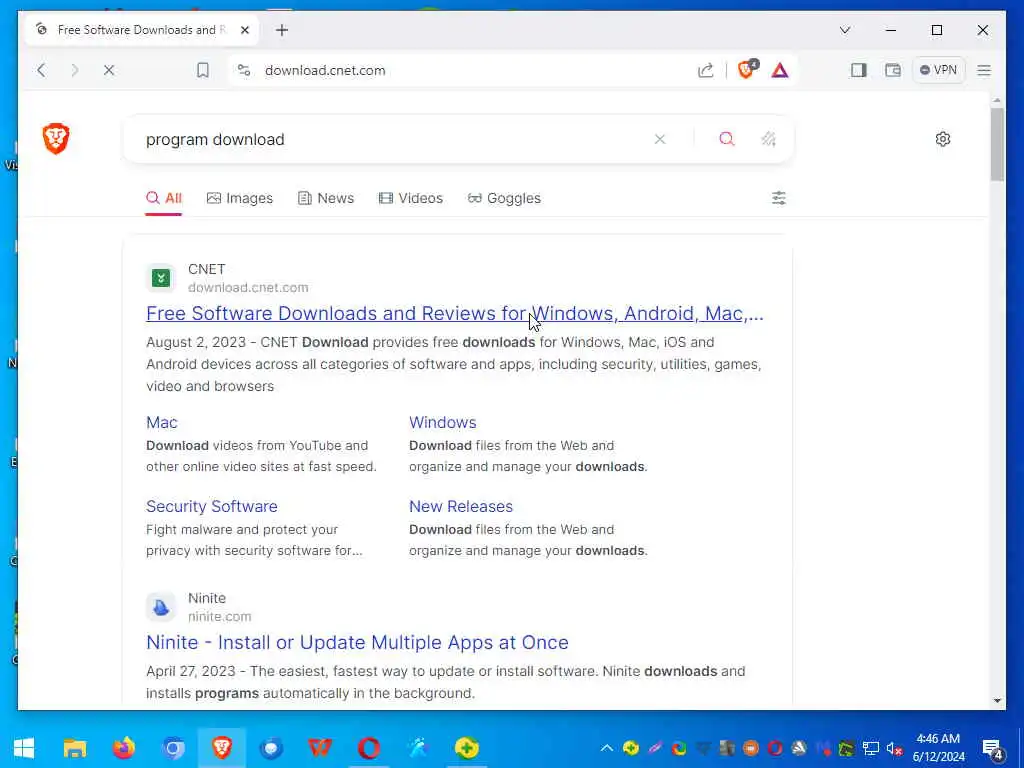
Task: Open the Brave Wallet icon
Action: pyautogui.click(x=892, y=70)
